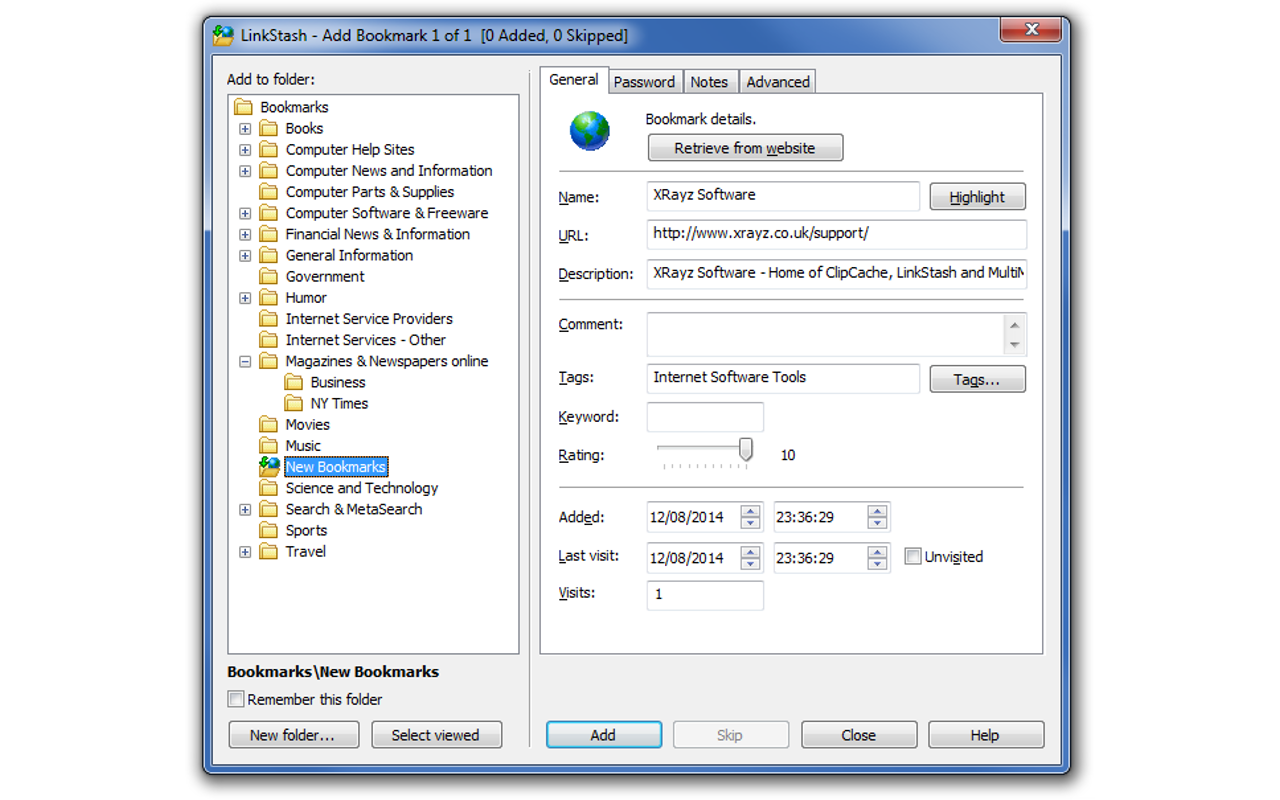Image resolution: width=1280 pixels, height=800 pixels.
Task: Click the Bookmarks root folder icon
Action: point(243,107)
